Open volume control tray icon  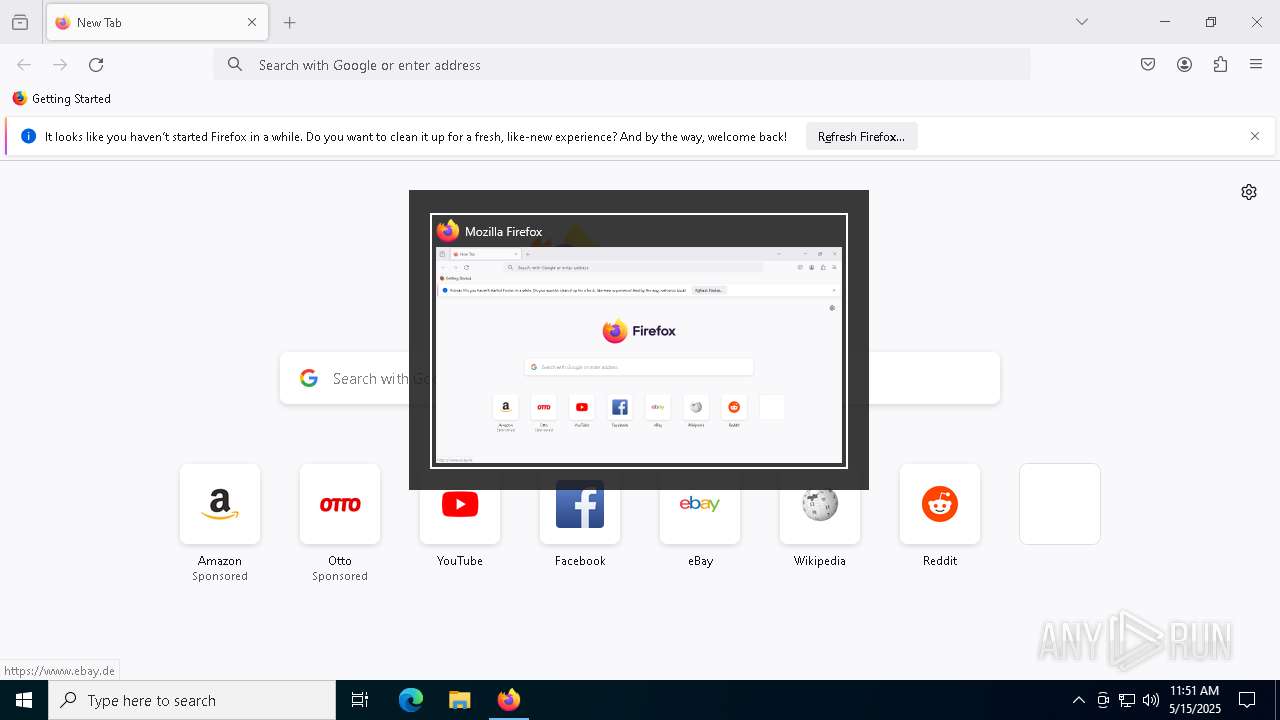(x=1151, y=700)
